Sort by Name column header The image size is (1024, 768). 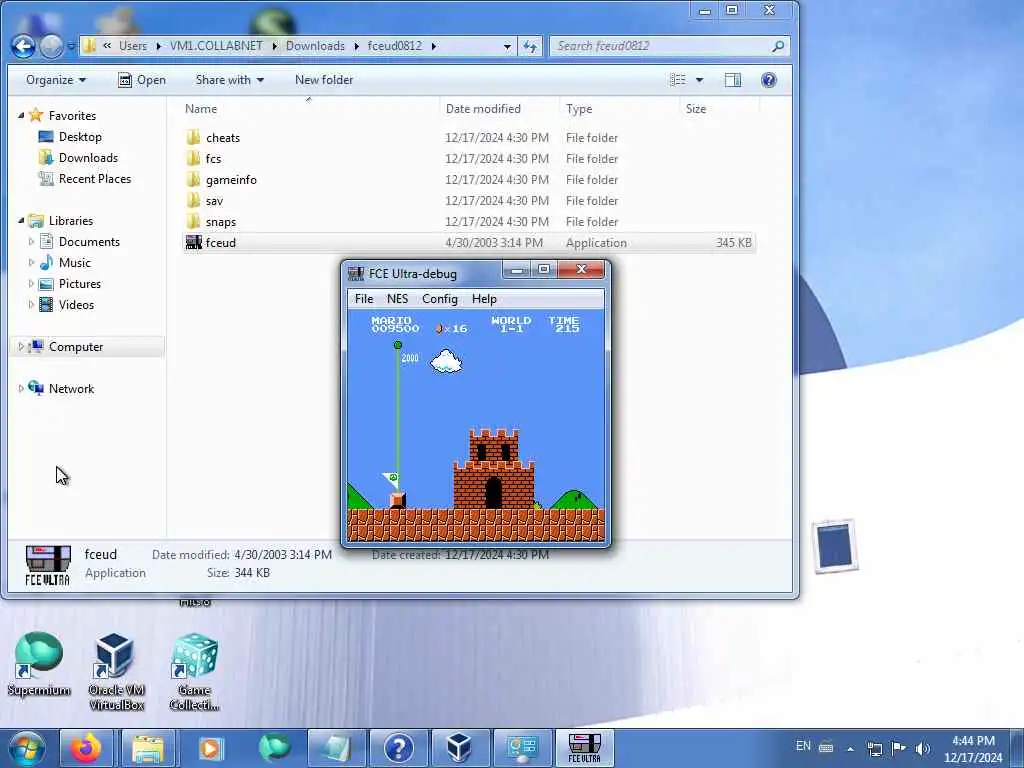click(x=308, y=108)
